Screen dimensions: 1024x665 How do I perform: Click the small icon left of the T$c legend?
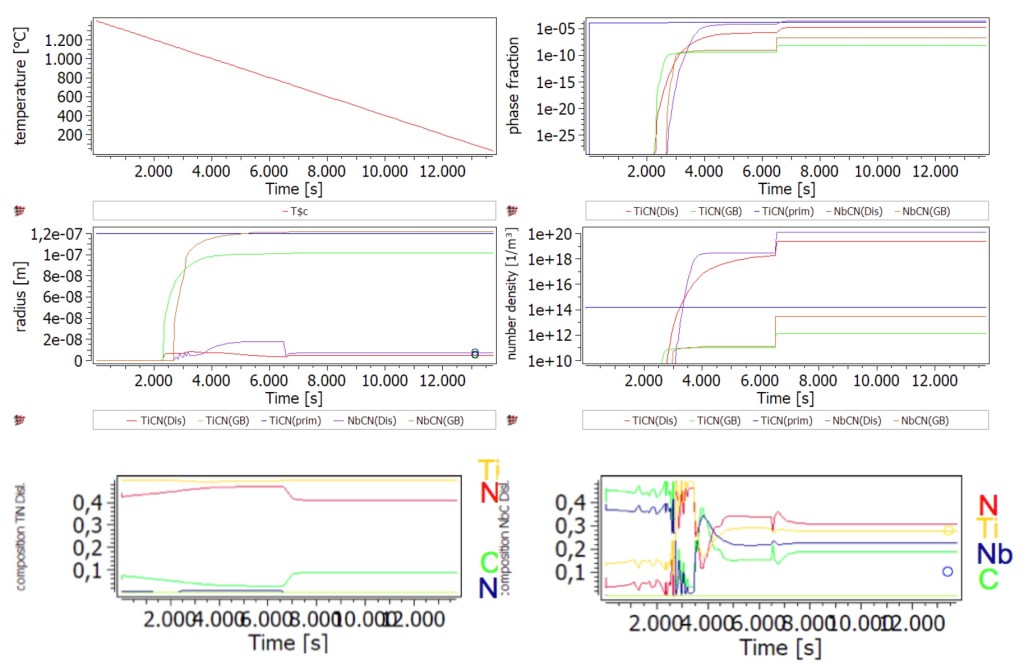click(15, 211)
